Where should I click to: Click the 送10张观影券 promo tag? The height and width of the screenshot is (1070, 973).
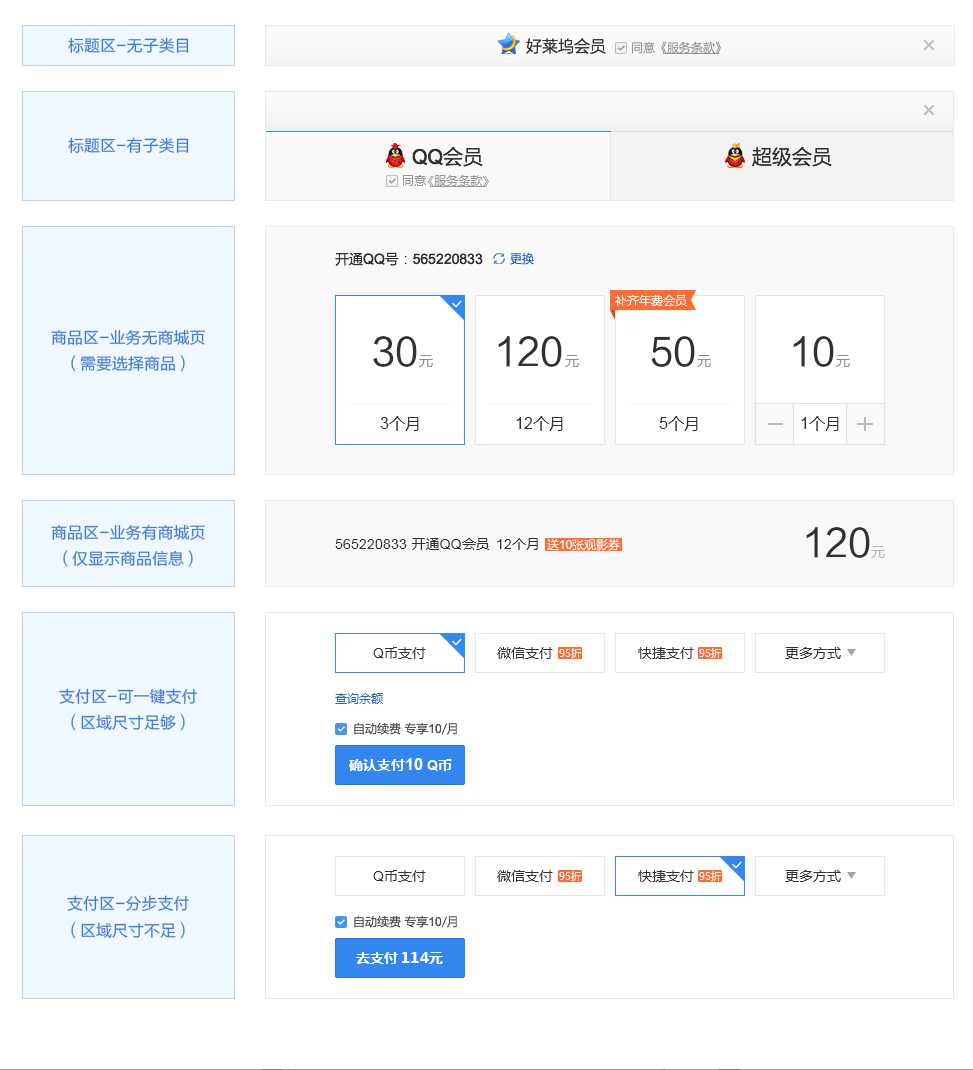click(x=583, y=545)
